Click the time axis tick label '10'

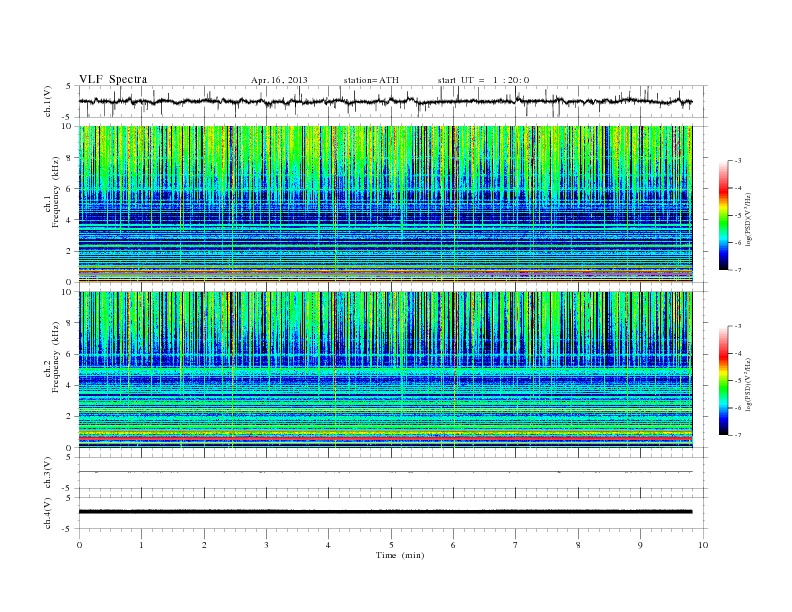703,545
